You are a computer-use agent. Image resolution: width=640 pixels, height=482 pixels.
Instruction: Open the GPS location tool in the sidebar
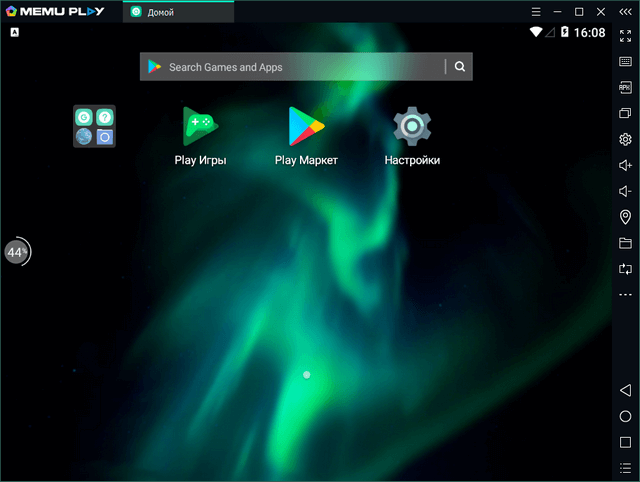pyautogui.click(x=625, y=217)
